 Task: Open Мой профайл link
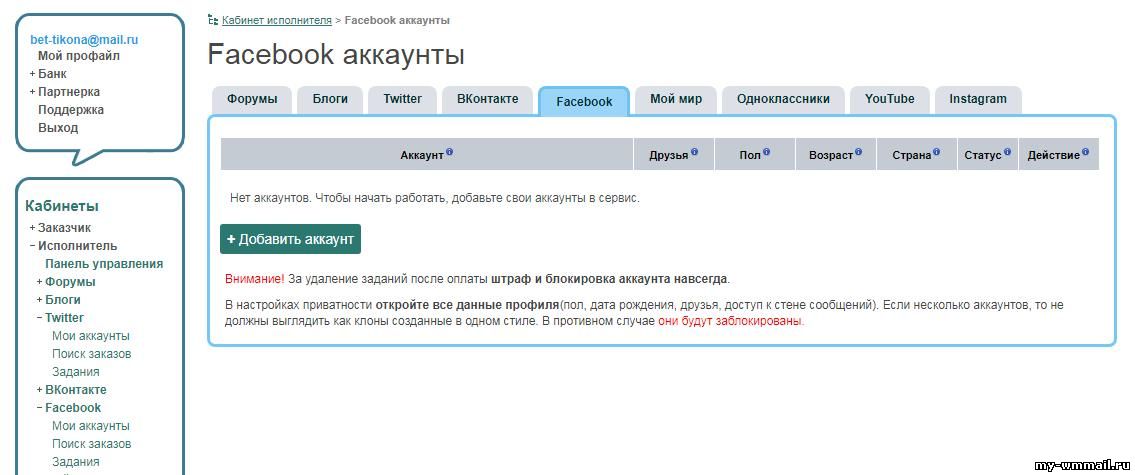point(79,56)
